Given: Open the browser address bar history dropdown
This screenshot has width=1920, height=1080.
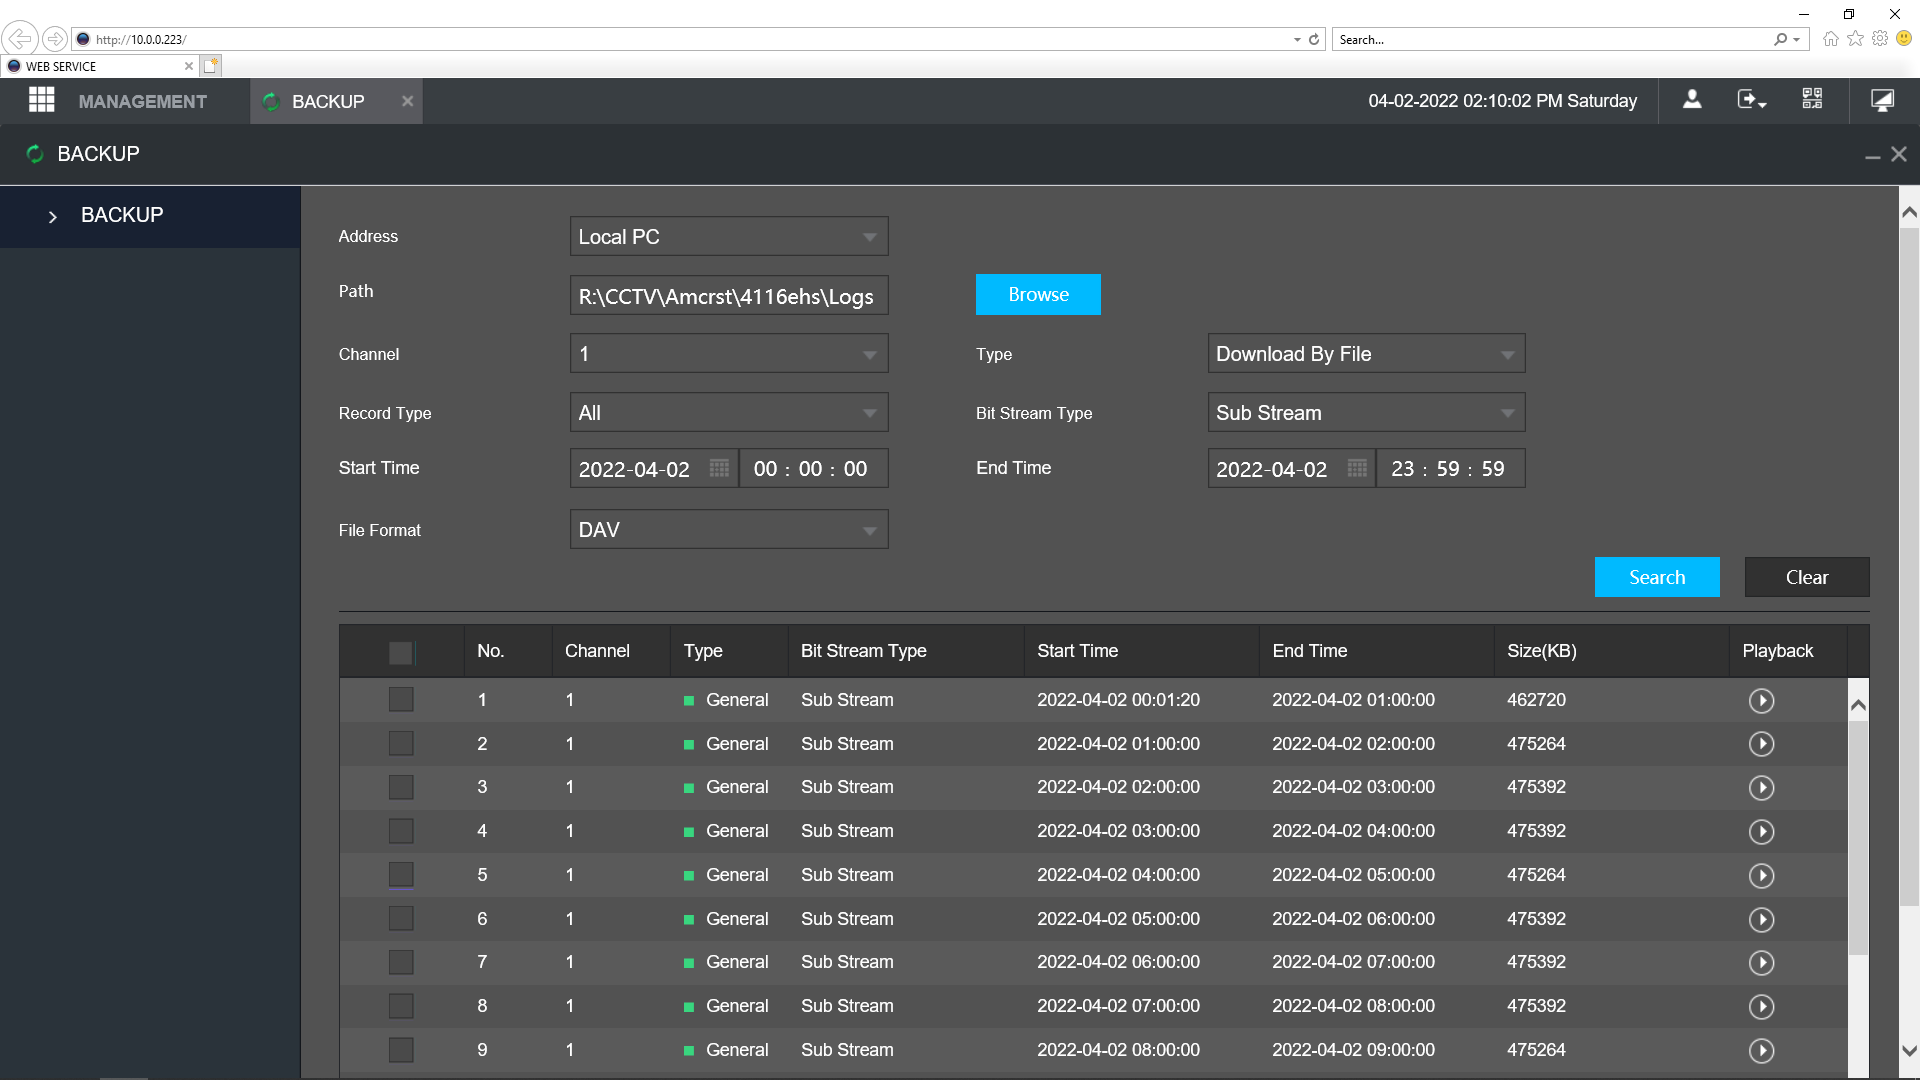Looking at the screenshot, I should pyautogui.click(x=1297, y=40).
